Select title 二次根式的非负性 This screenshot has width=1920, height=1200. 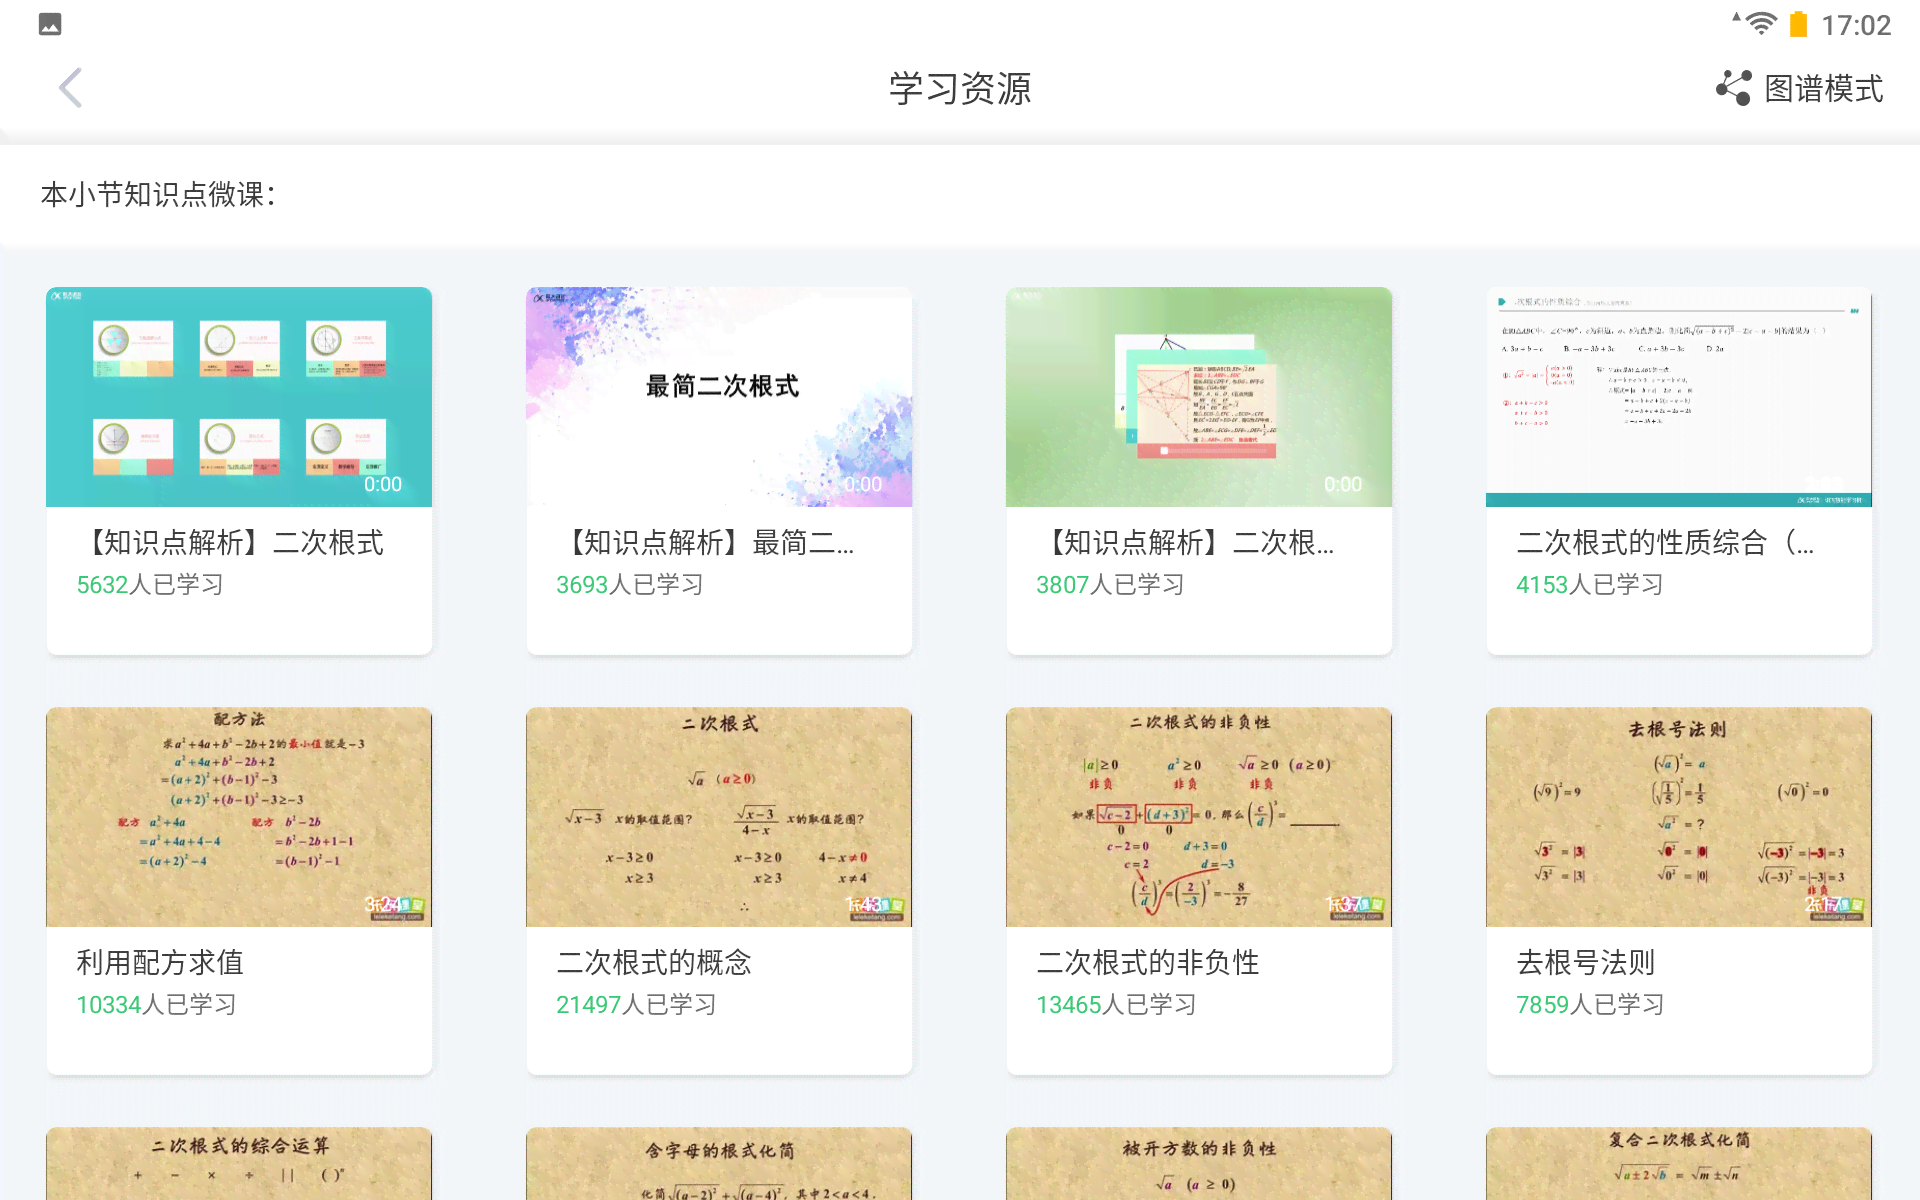pos(1148,963)
